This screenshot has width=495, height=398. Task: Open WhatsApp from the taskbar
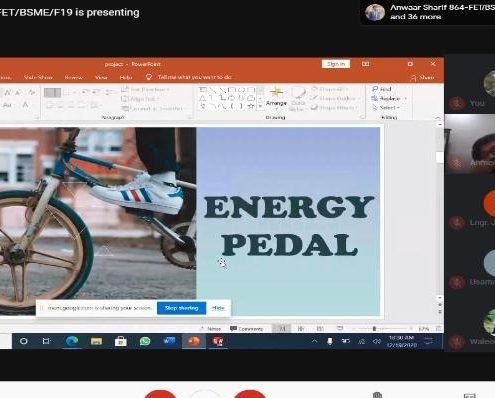pyautogui.click(x=145, y=341)
